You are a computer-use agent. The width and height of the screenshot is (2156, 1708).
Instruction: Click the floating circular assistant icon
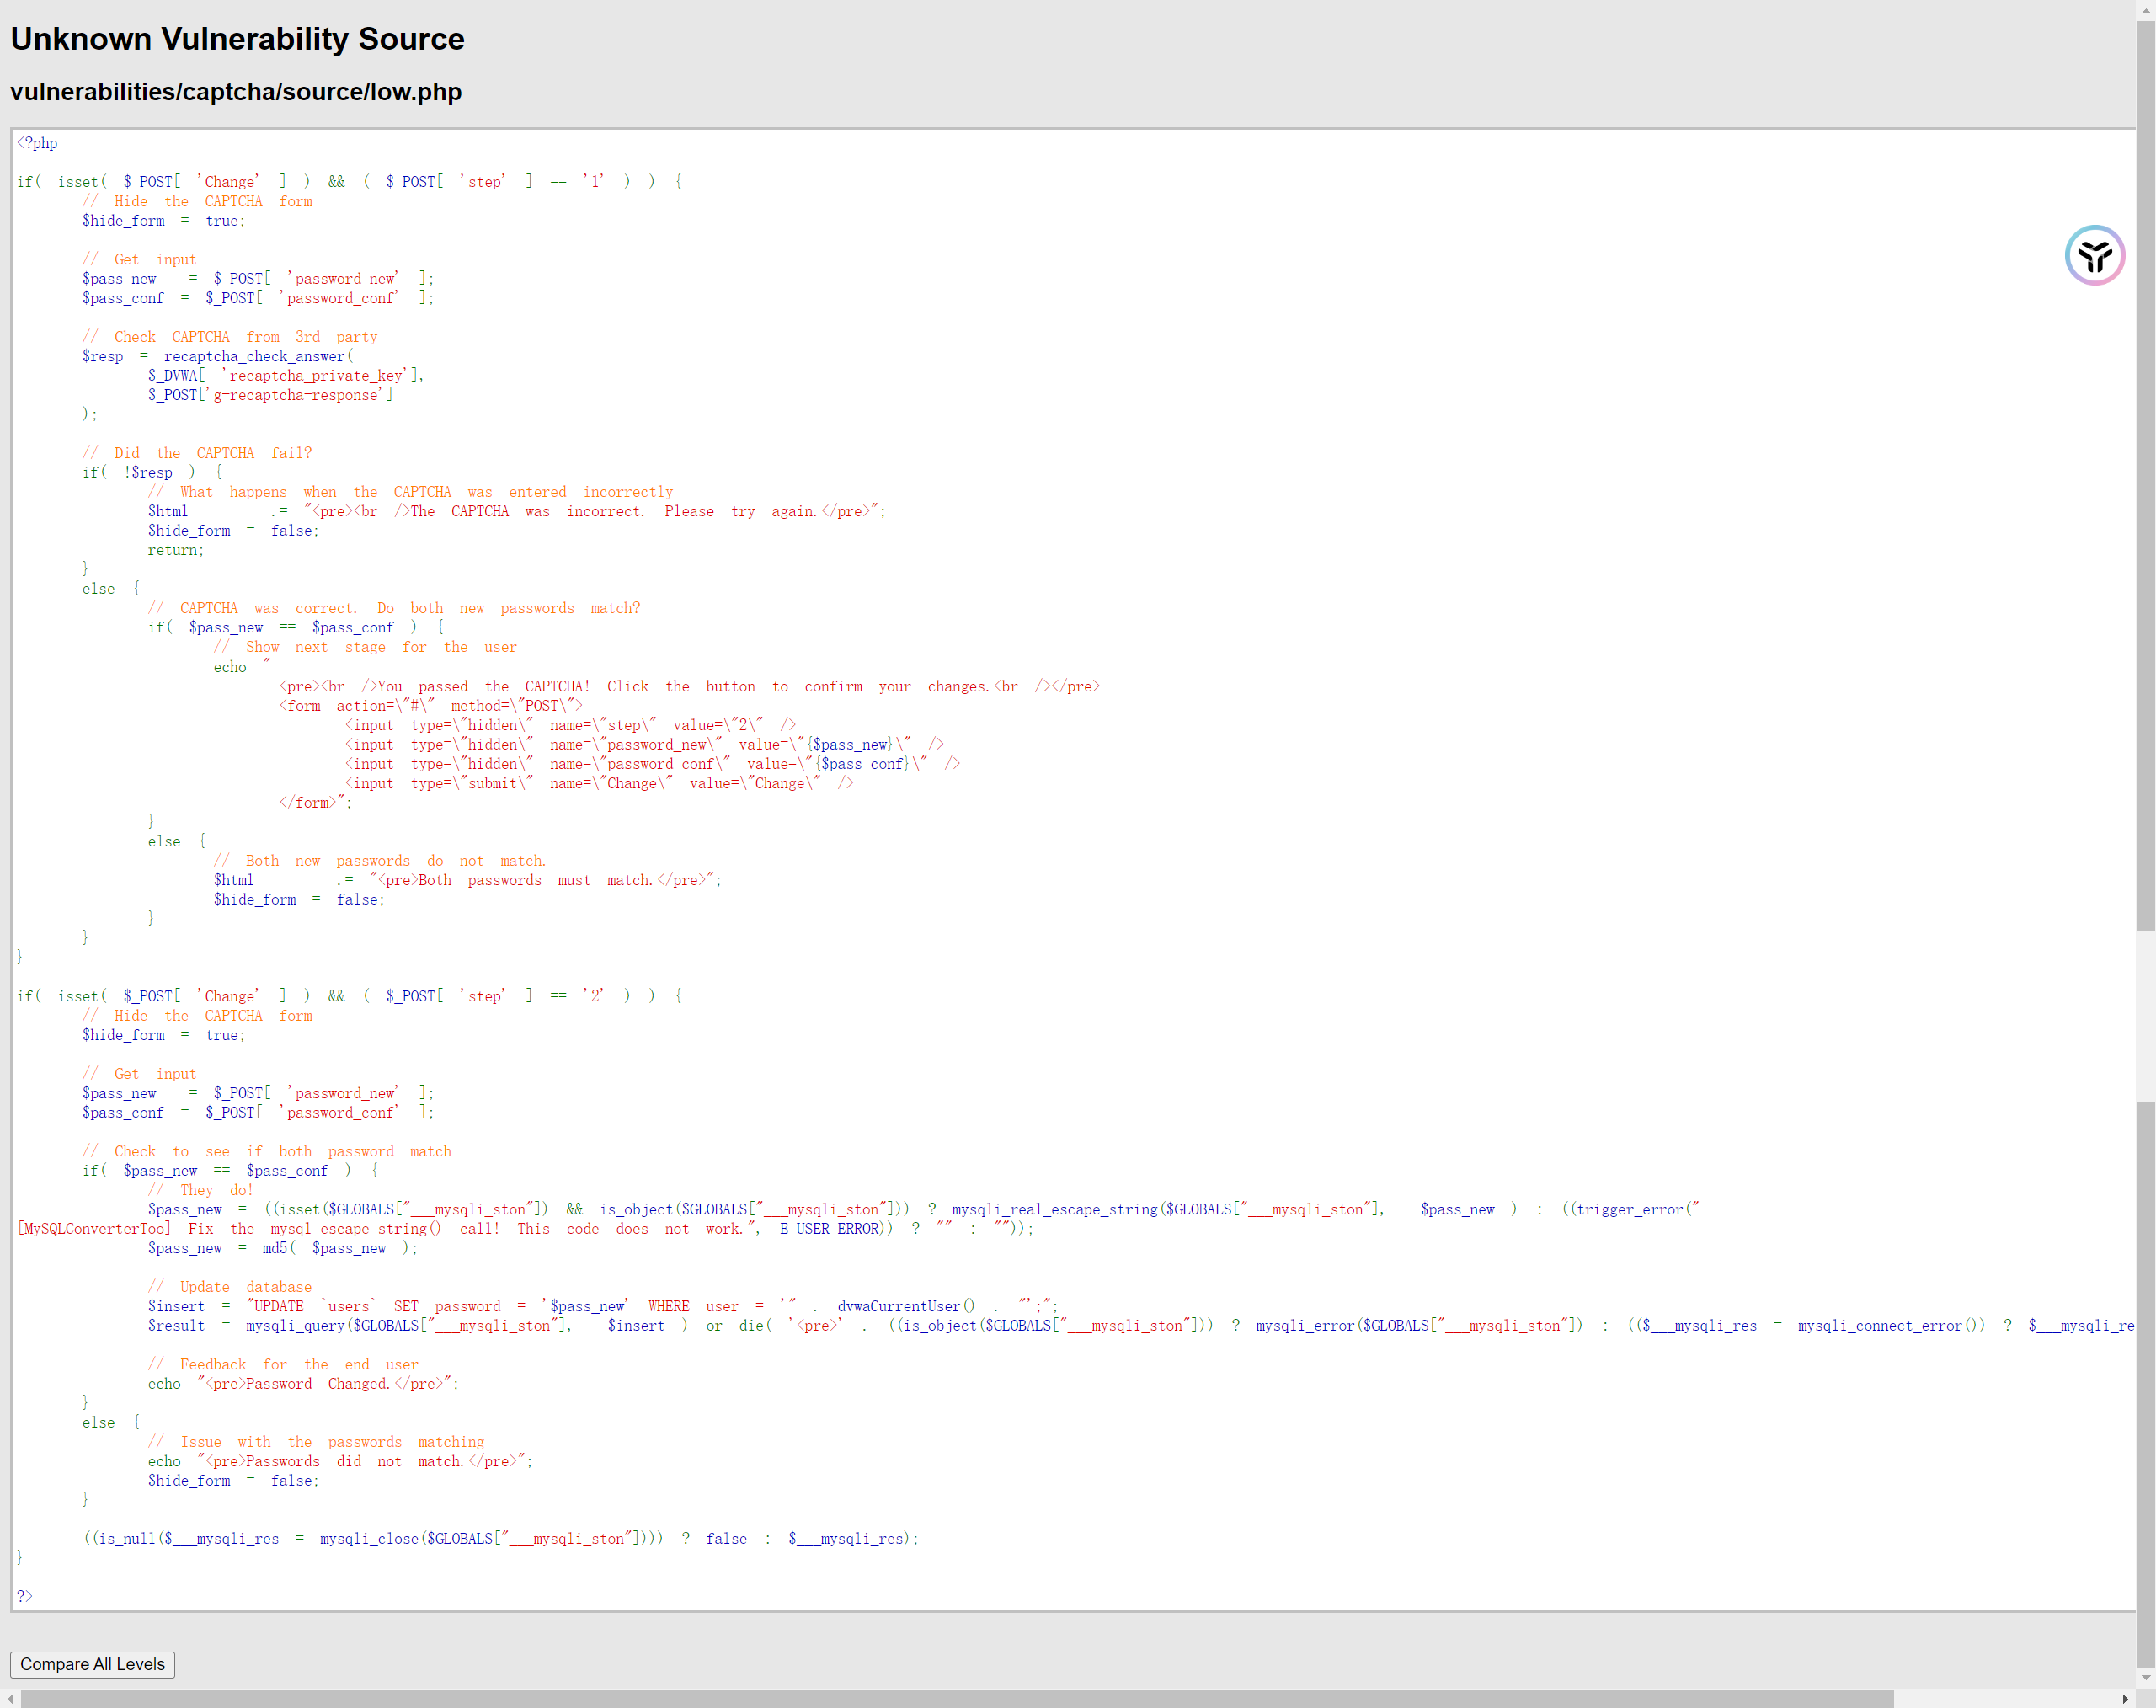(2094, 255)
